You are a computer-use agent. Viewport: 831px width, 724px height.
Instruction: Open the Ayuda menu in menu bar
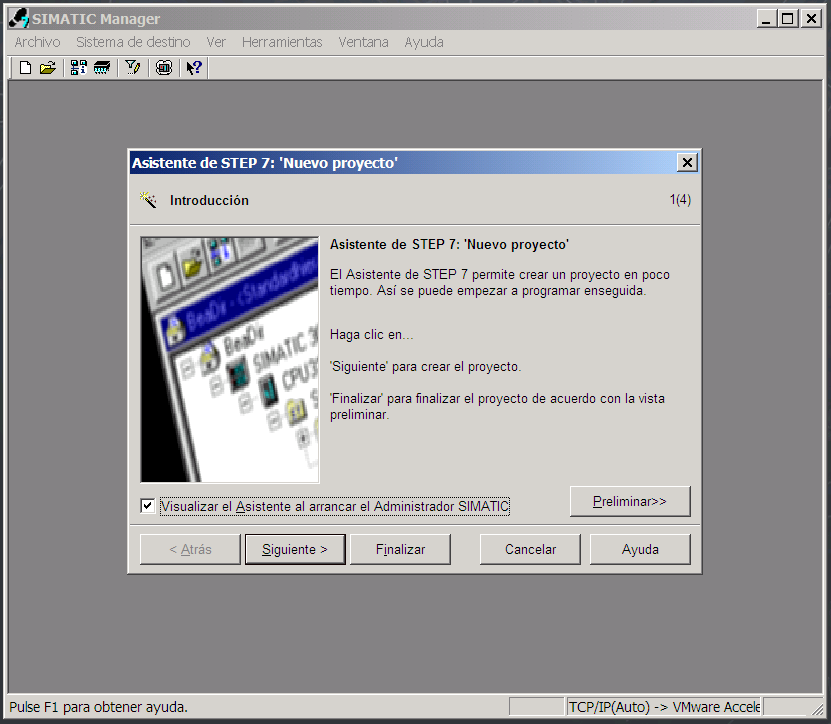424,42
